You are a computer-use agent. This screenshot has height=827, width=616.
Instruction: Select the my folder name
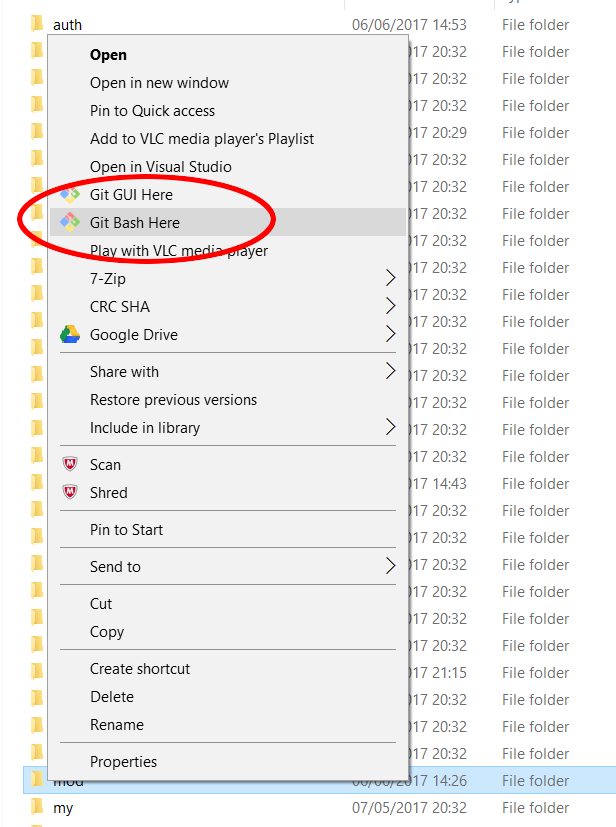coord(63,808)
